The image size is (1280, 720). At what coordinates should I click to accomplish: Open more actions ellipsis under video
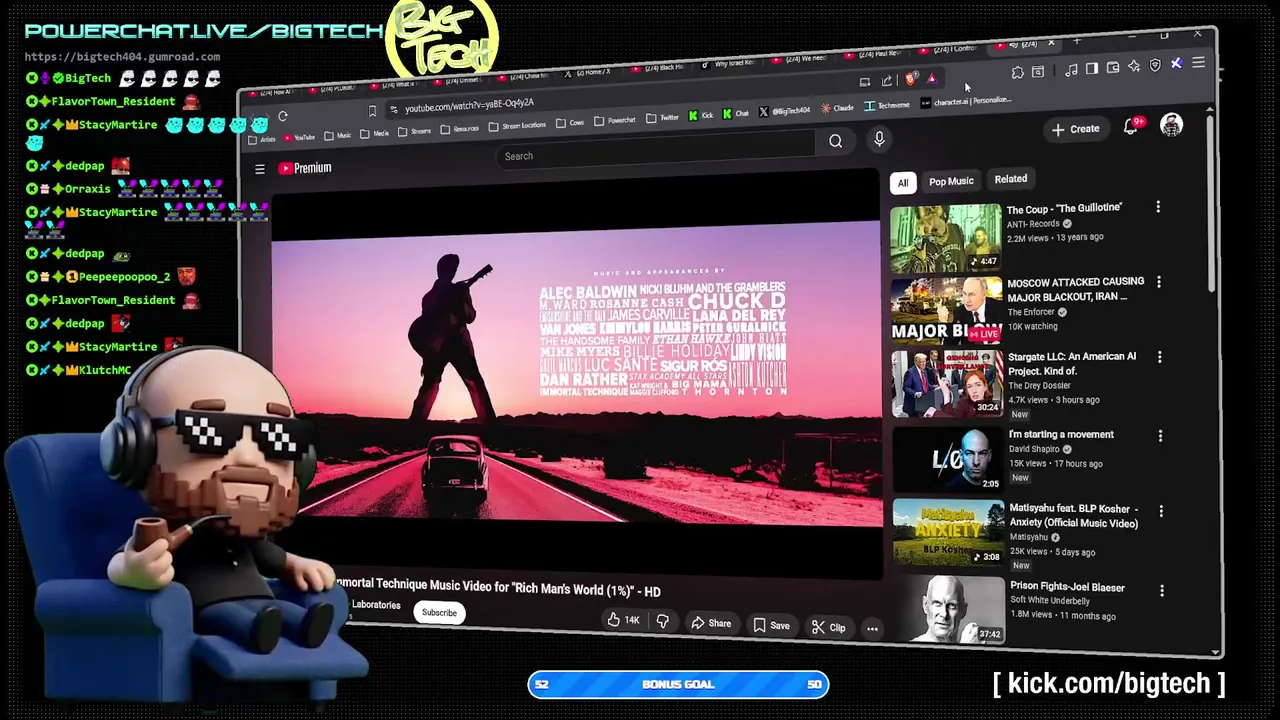(872, 629)
